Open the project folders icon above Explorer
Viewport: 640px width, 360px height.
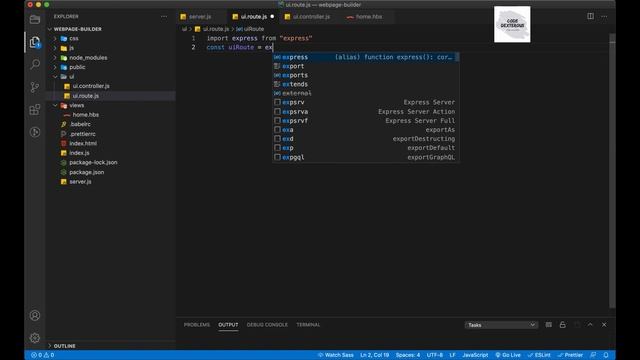pyautogui.click(x=35, y=19)
